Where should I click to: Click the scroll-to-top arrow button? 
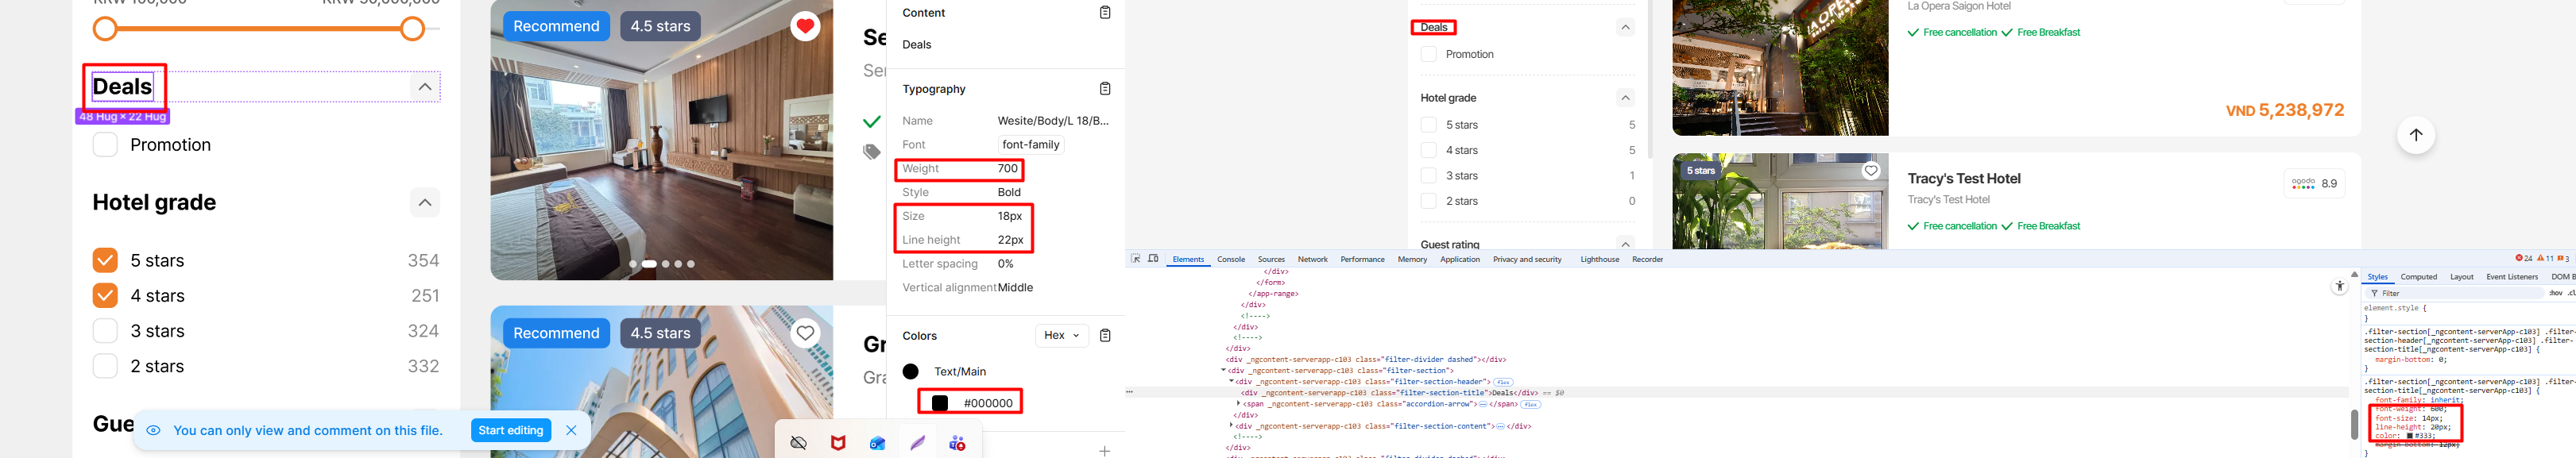point(2415,135)
